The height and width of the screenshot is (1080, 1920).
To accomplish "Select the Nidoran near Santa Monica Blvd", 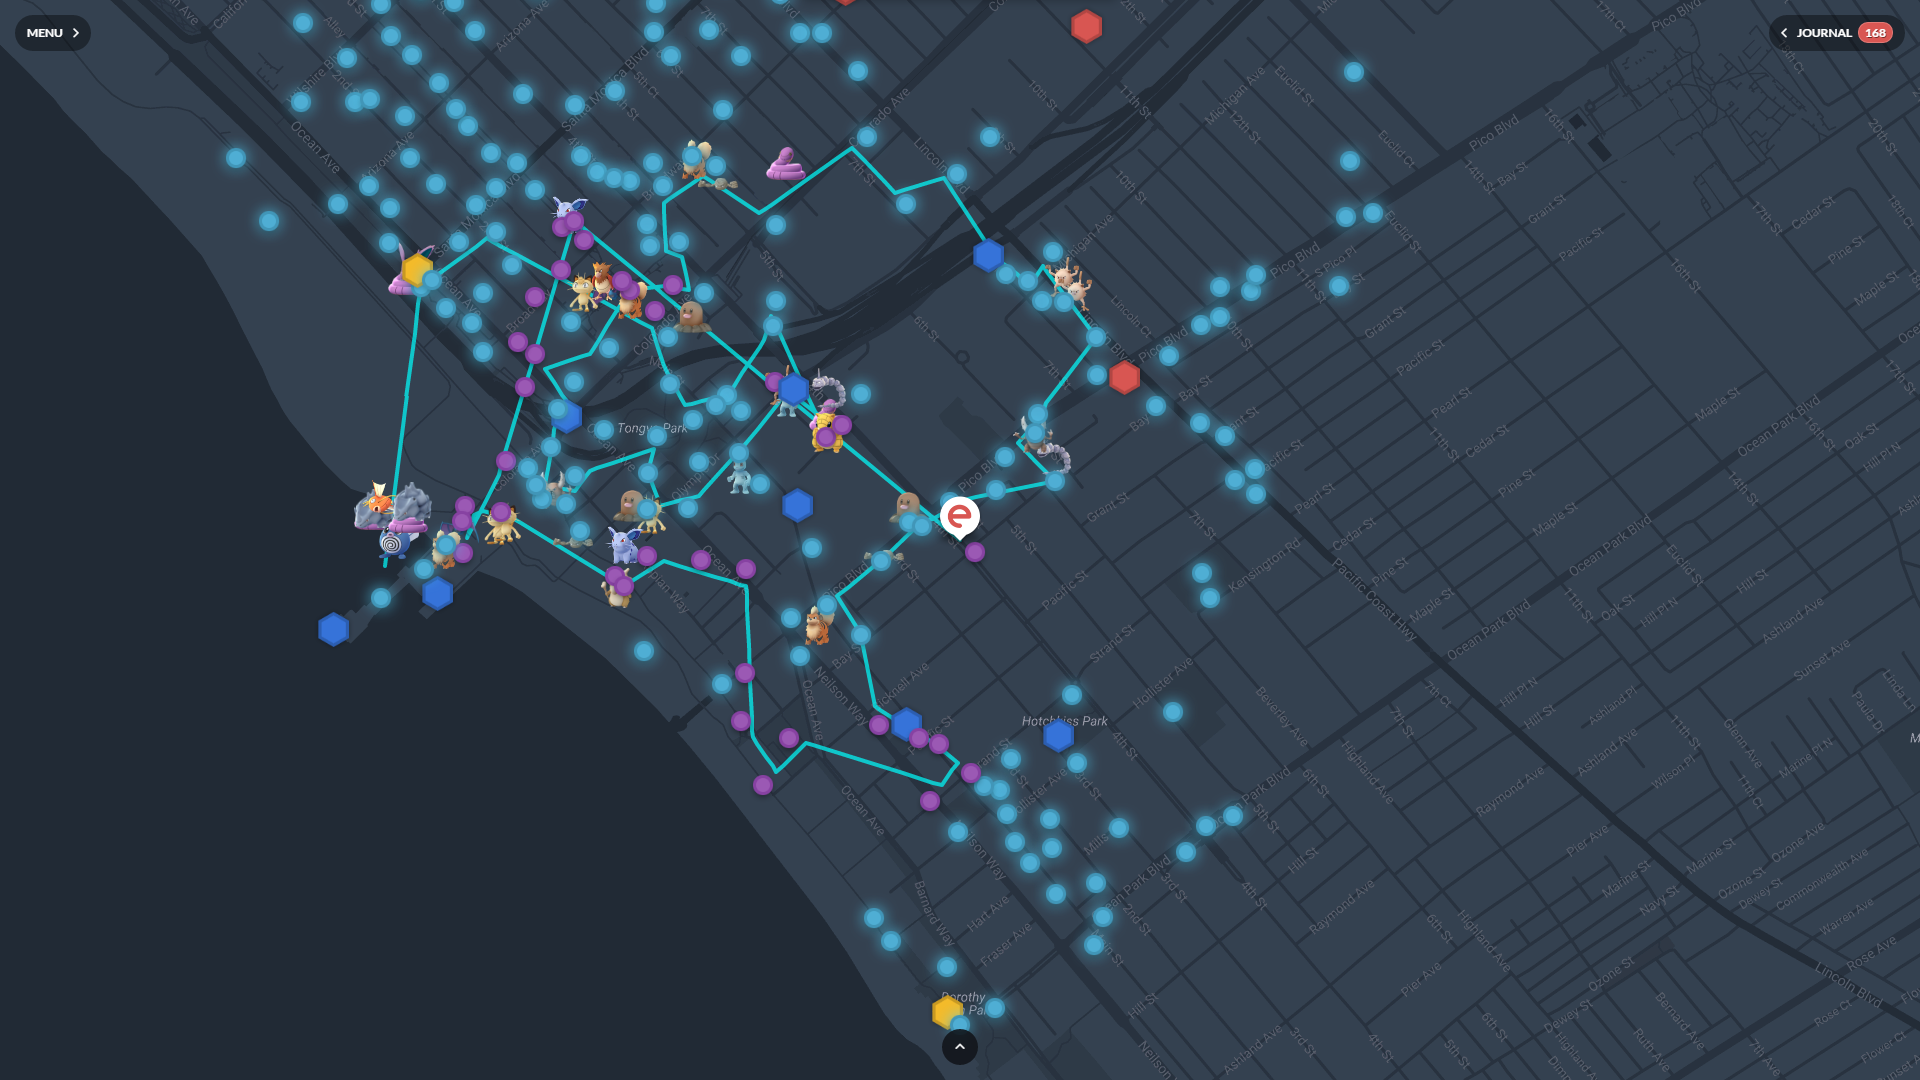I will click(x=568, y=210).
